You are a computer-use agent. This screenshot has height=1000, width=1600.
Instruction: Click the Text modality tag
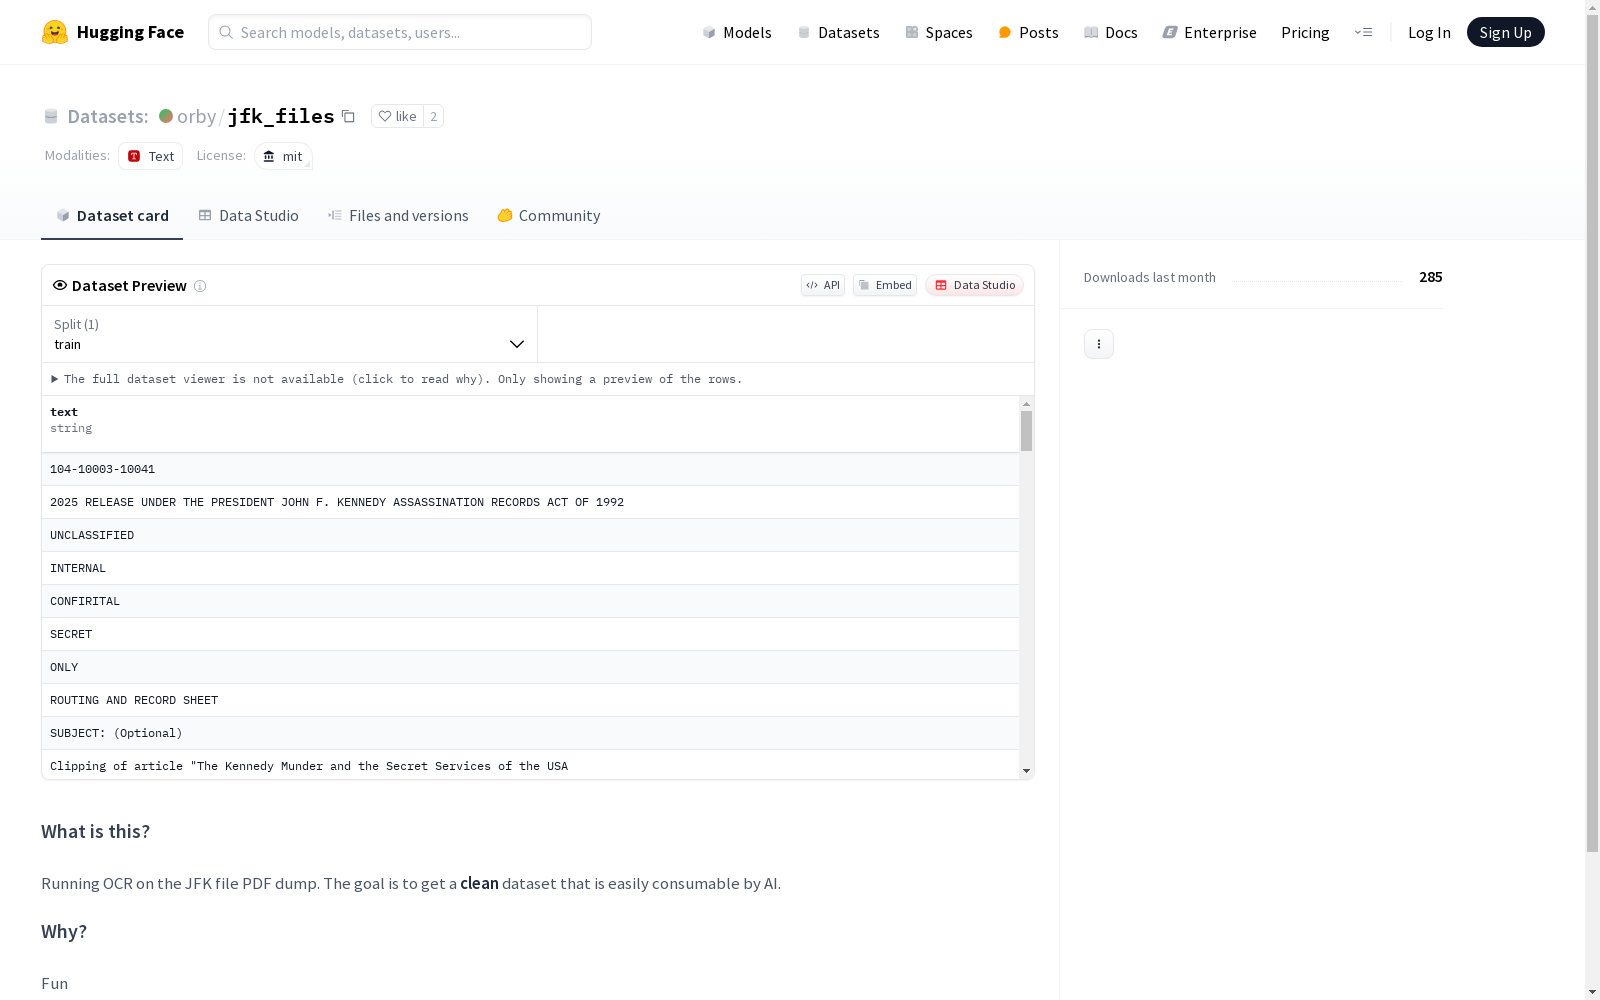[x=150, y=156]
